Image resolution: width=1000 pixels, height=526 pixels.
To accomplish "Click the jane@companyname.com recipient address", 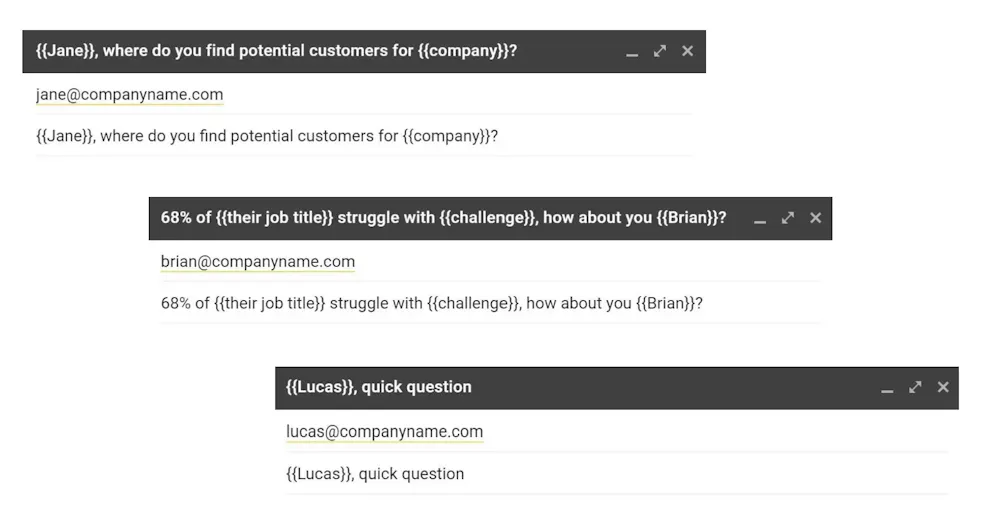I will pos(129,95).
